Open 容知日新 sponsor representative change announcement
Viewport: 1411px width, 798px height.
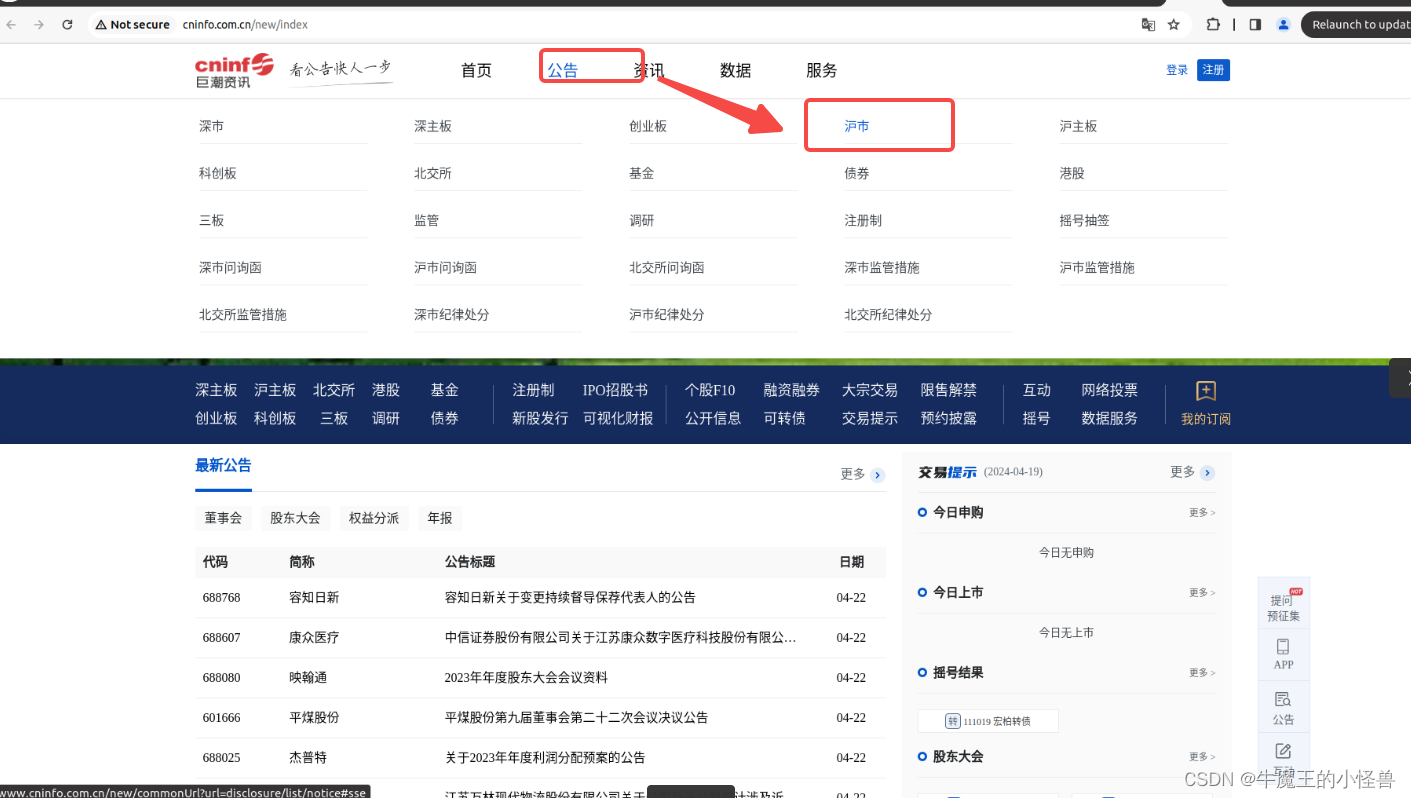570,597
